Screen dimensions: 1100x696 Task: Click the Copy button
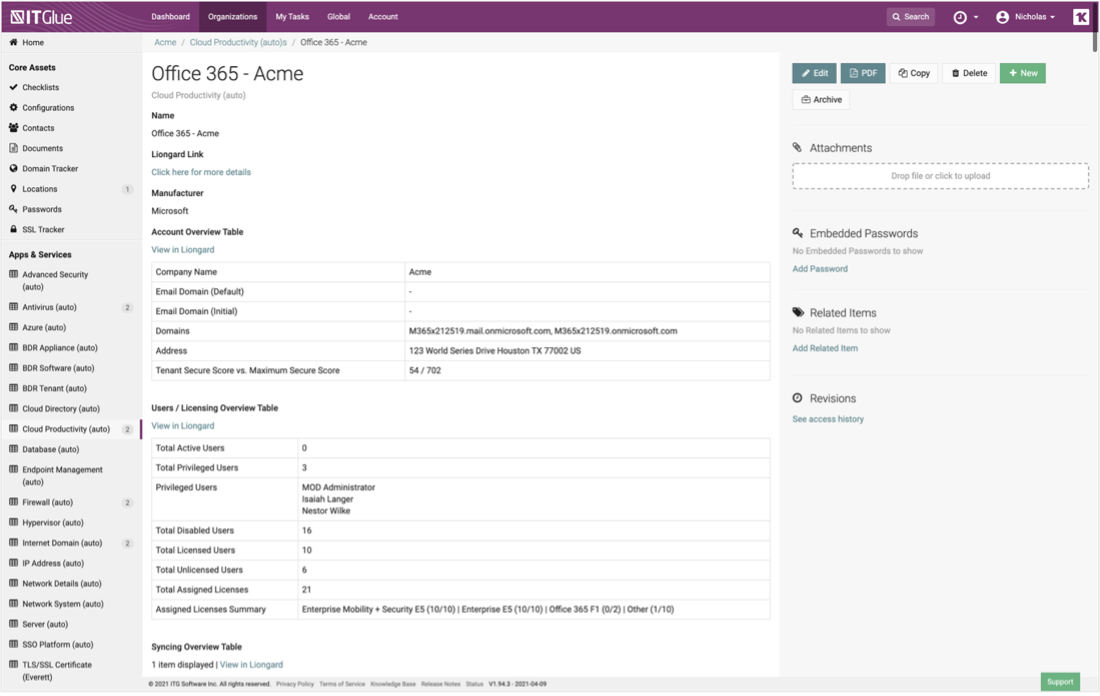point(914,73)
